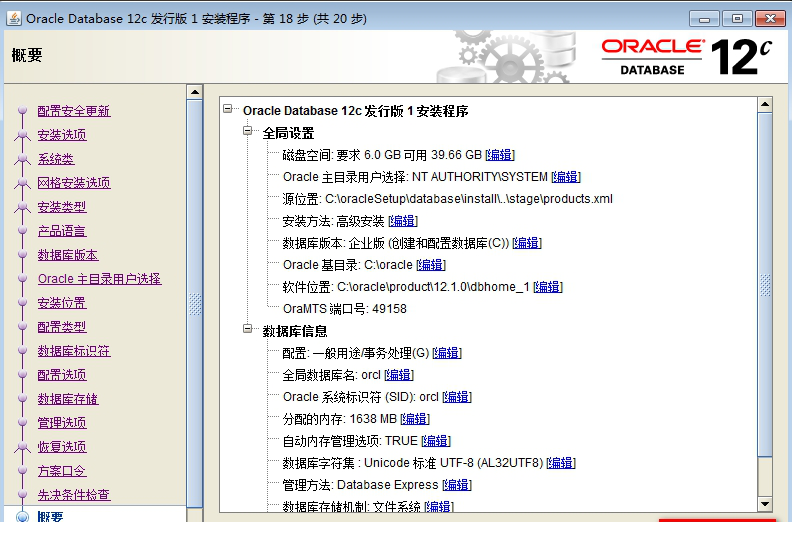Edit the Oracle 主目录用户选择 setting

[x=566, y=177]
